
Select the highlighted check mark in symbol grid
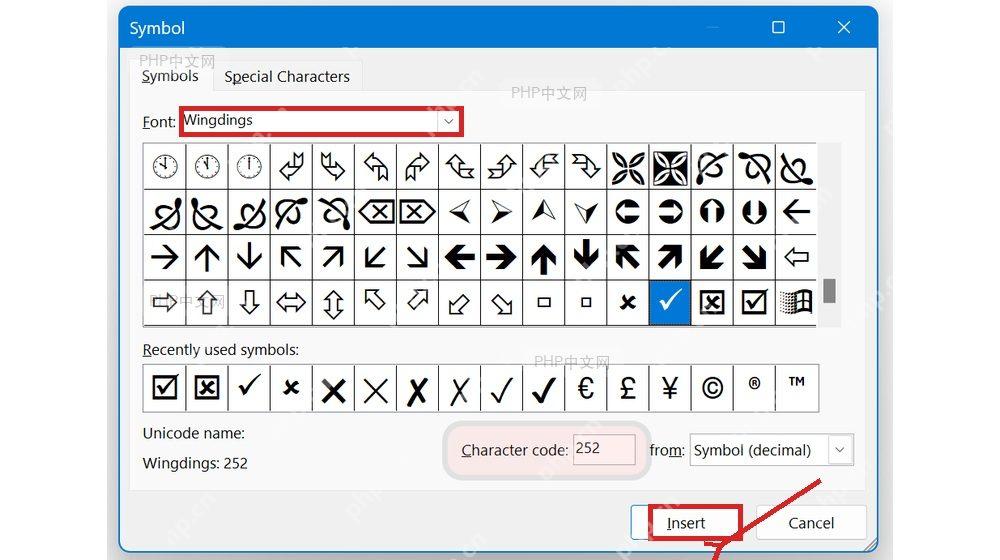click(x=670, y=302)
